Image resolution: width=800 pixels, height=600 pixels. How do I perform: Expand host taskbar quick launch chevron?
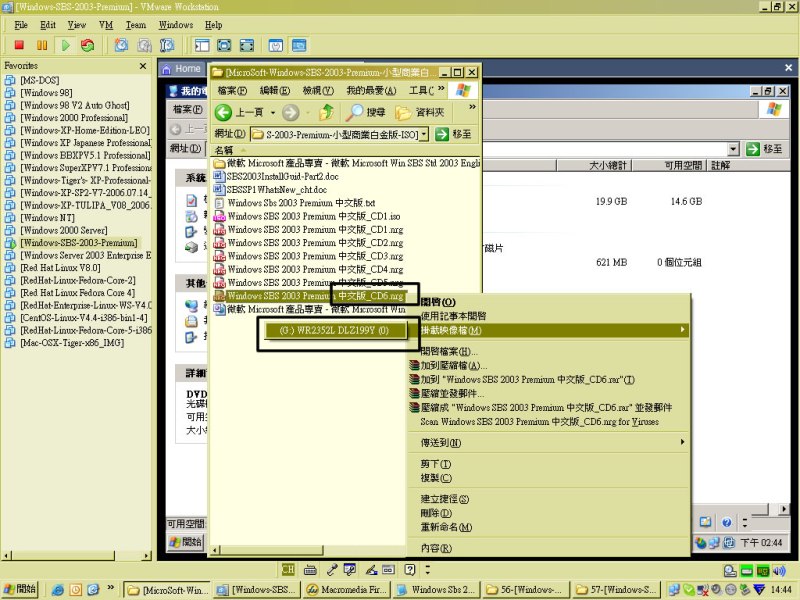[111, 588]
